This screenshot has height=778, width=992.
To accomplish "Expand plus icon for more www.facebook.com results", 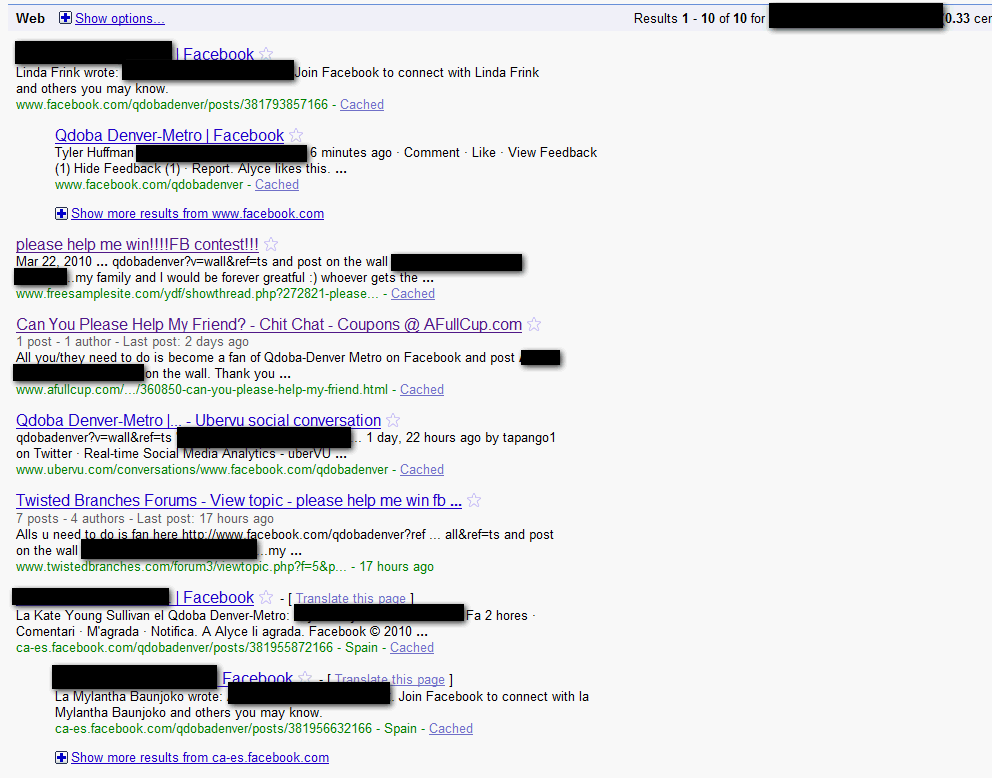I will click(x=61, y=213).
